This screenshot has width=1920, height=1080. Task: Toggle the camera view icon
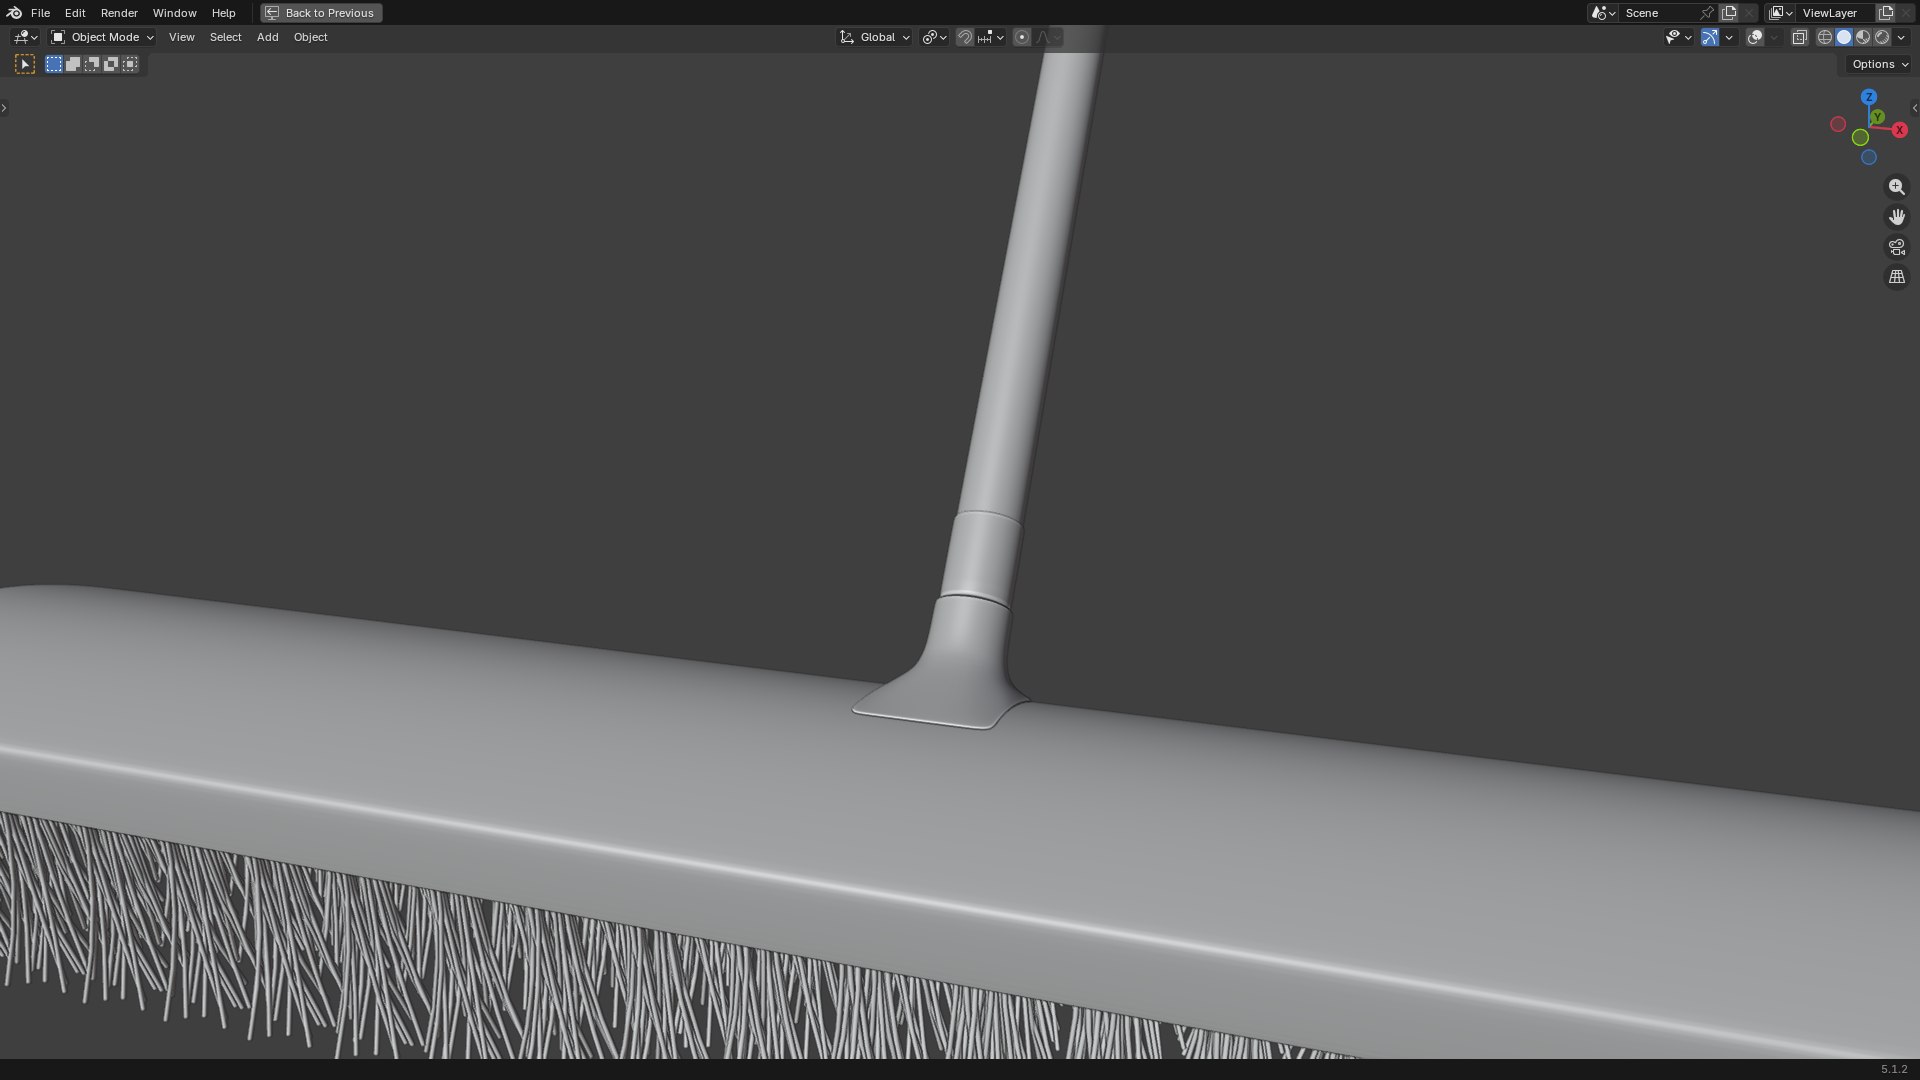1897,247
